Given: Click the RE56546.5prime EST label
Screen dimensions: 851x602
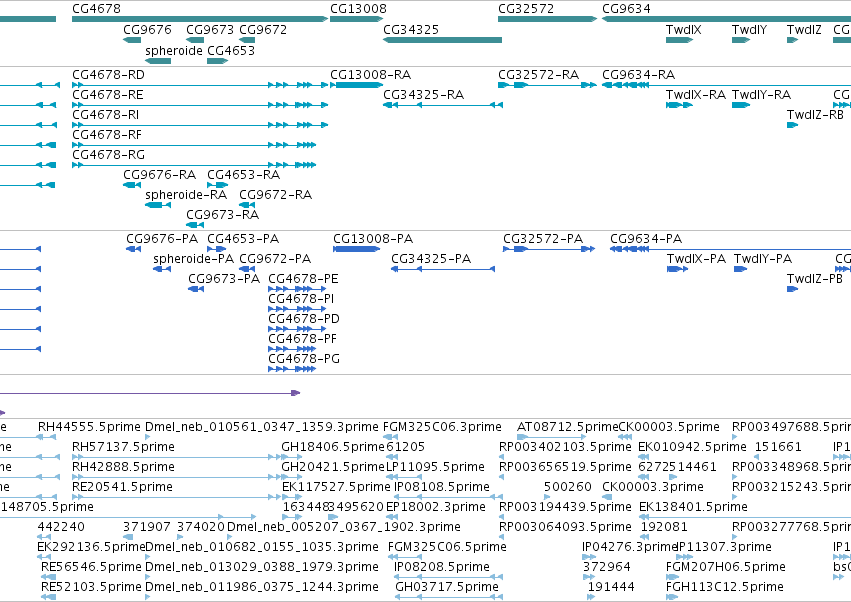Looking at the screenshot, I should (91, 567).
